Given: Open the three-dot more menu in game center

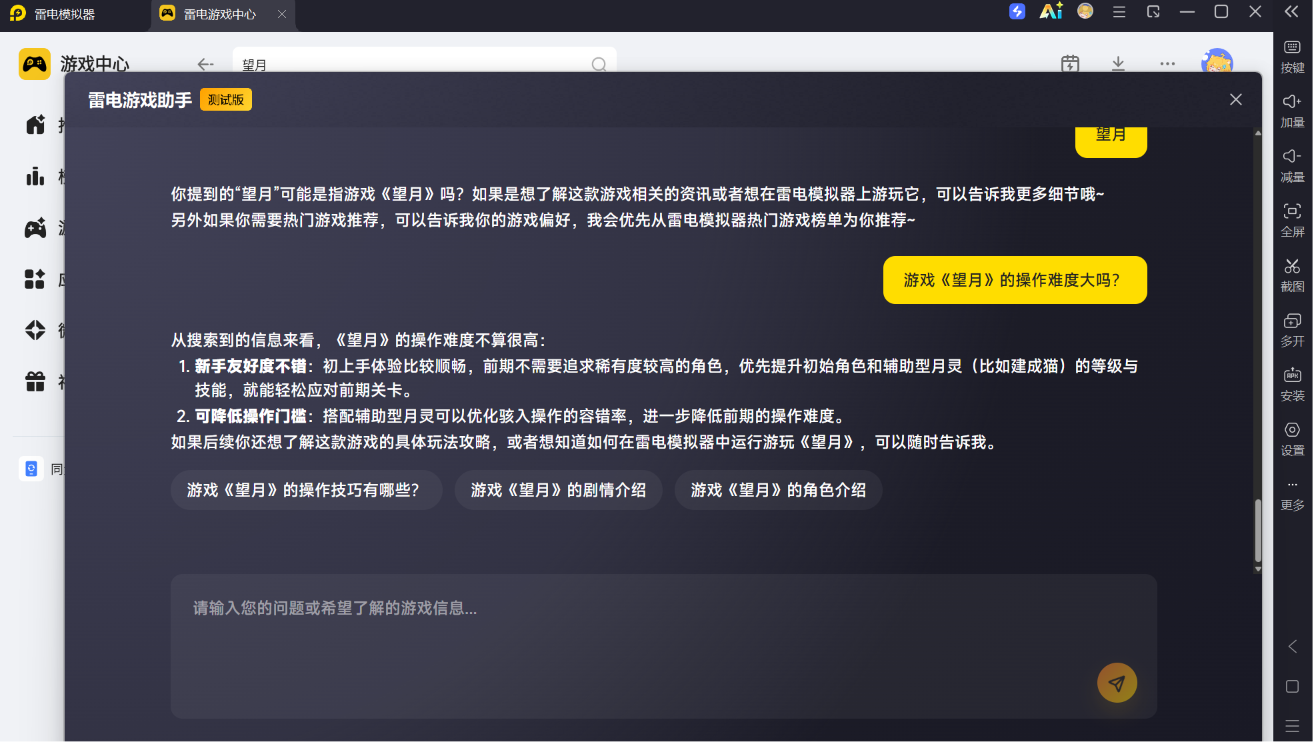Looking at the screenshot, I should [x=1167, y=63].
